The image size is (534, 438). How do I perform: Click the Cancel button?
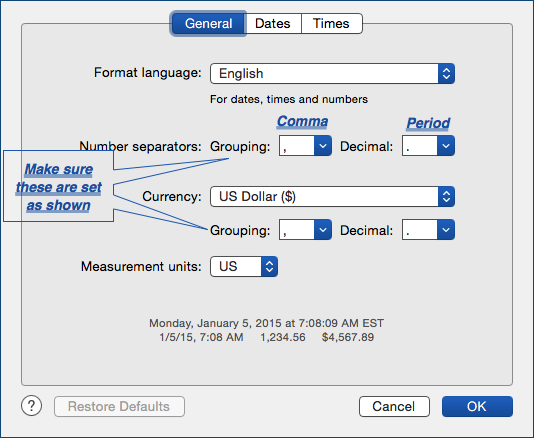click(394, 406)
